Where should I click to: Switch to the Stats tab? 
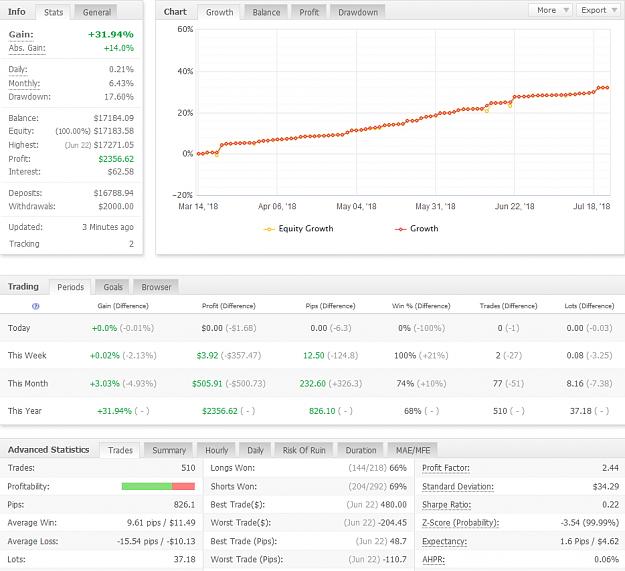tap(53, 12)
